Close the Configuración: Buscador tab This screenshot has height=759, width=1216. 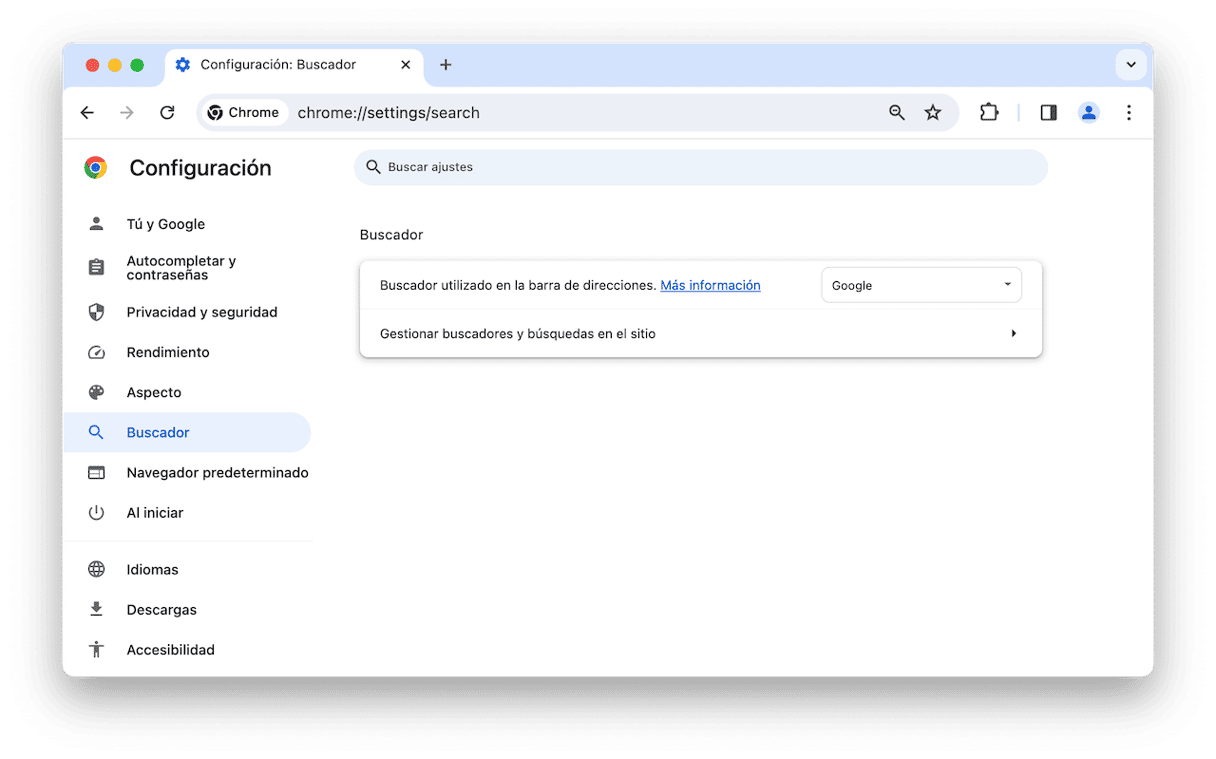pos(405,65)
